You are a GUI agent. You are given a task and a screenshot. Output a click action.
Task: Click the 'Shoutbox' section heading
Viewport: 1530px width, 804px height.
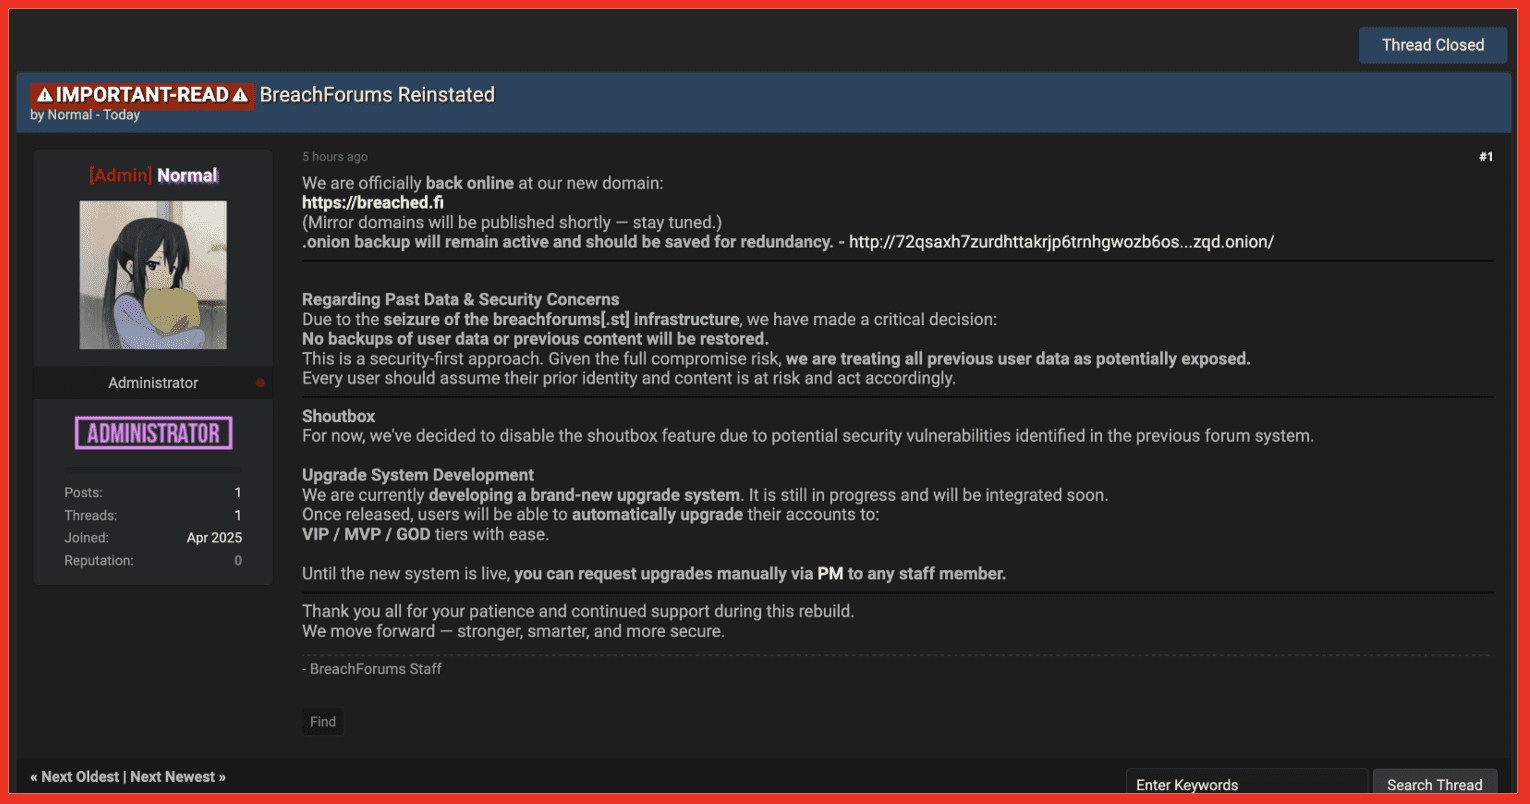tap(339, 416)
